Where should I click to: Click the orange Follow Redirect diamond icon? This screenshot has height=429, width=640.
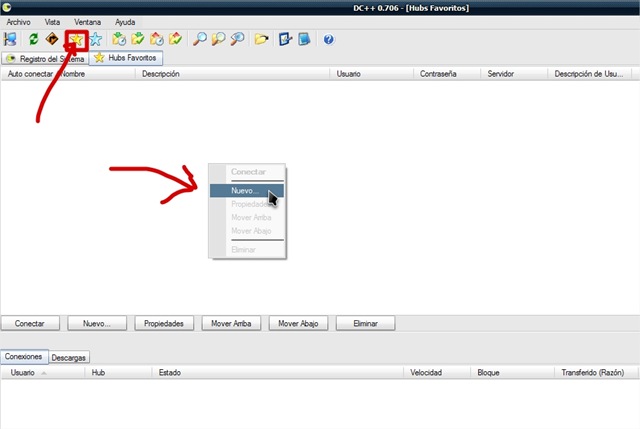coord(52,39)
